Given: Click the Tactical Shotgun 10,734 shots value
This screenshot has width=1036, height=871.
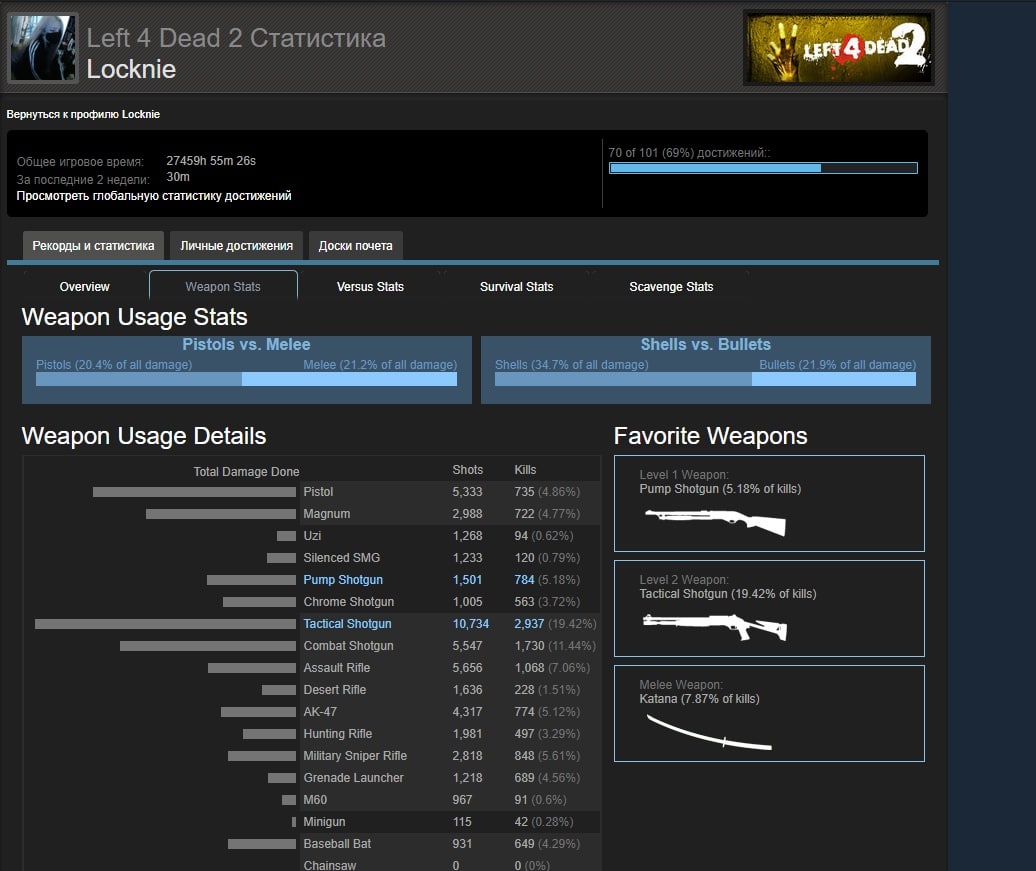Looking at the screenshot, I should [471, 624].
